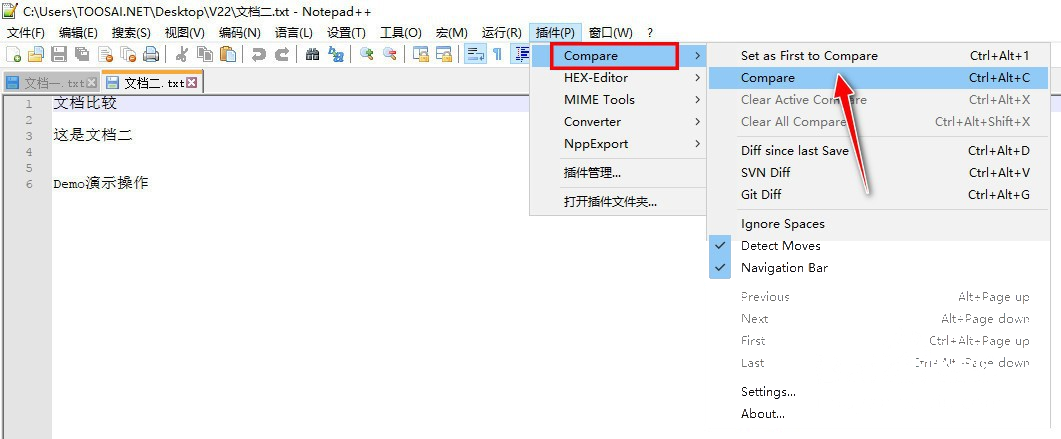1061x439 pixels.
Task: Click the Cut scissors icon
Action: [181, 54]
